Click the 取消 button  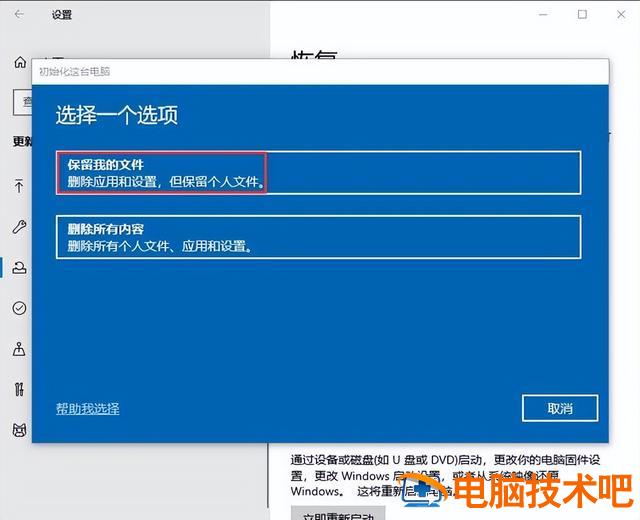tap(560, 408)
